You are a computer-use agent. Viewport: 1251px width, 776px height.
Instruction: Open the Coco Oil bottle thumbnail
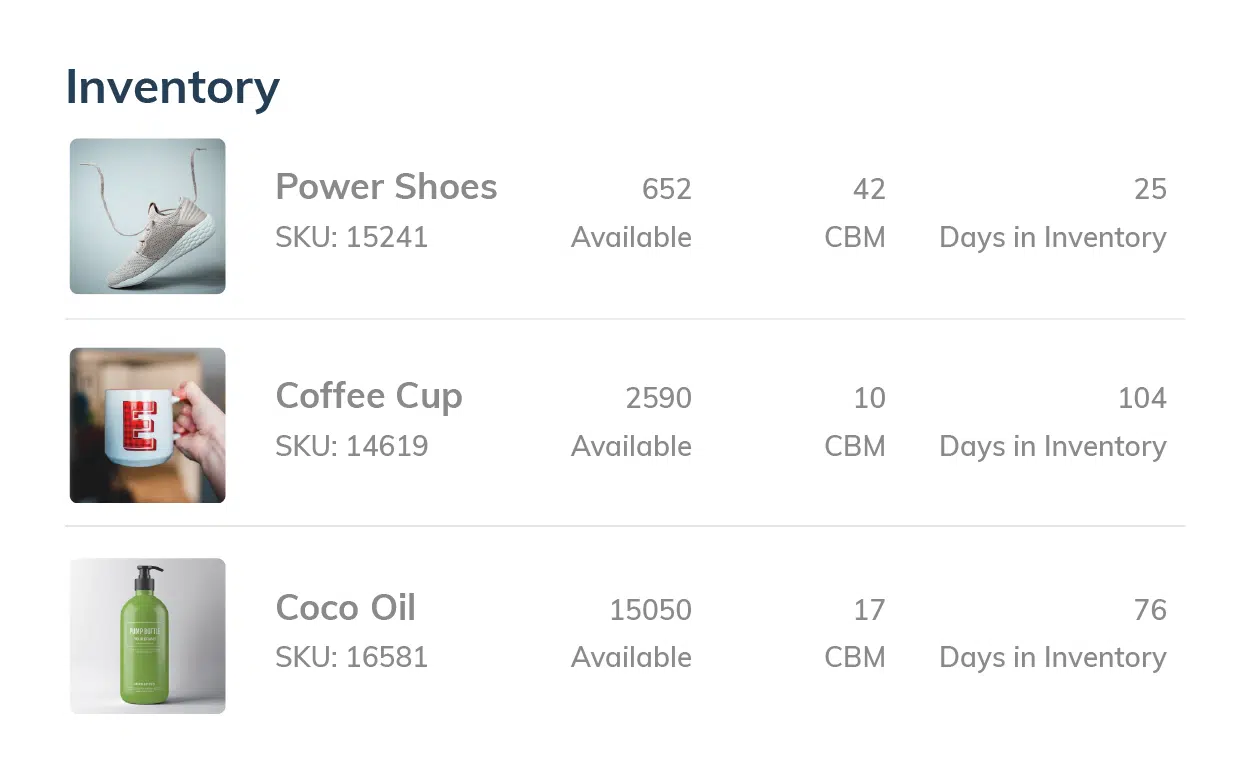[148, 636]
